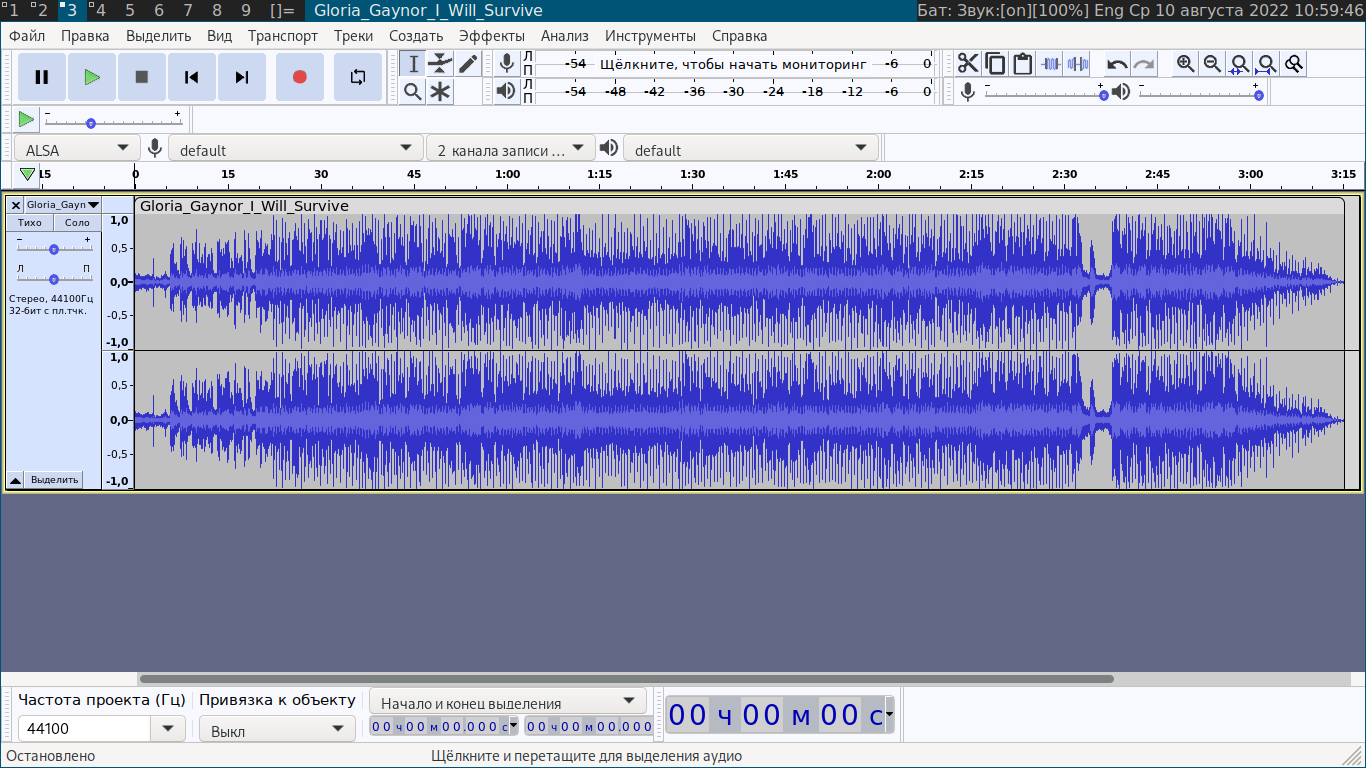Redo the last undone action
This screenshot has width=1366, height=768.
pos(1144,64)
